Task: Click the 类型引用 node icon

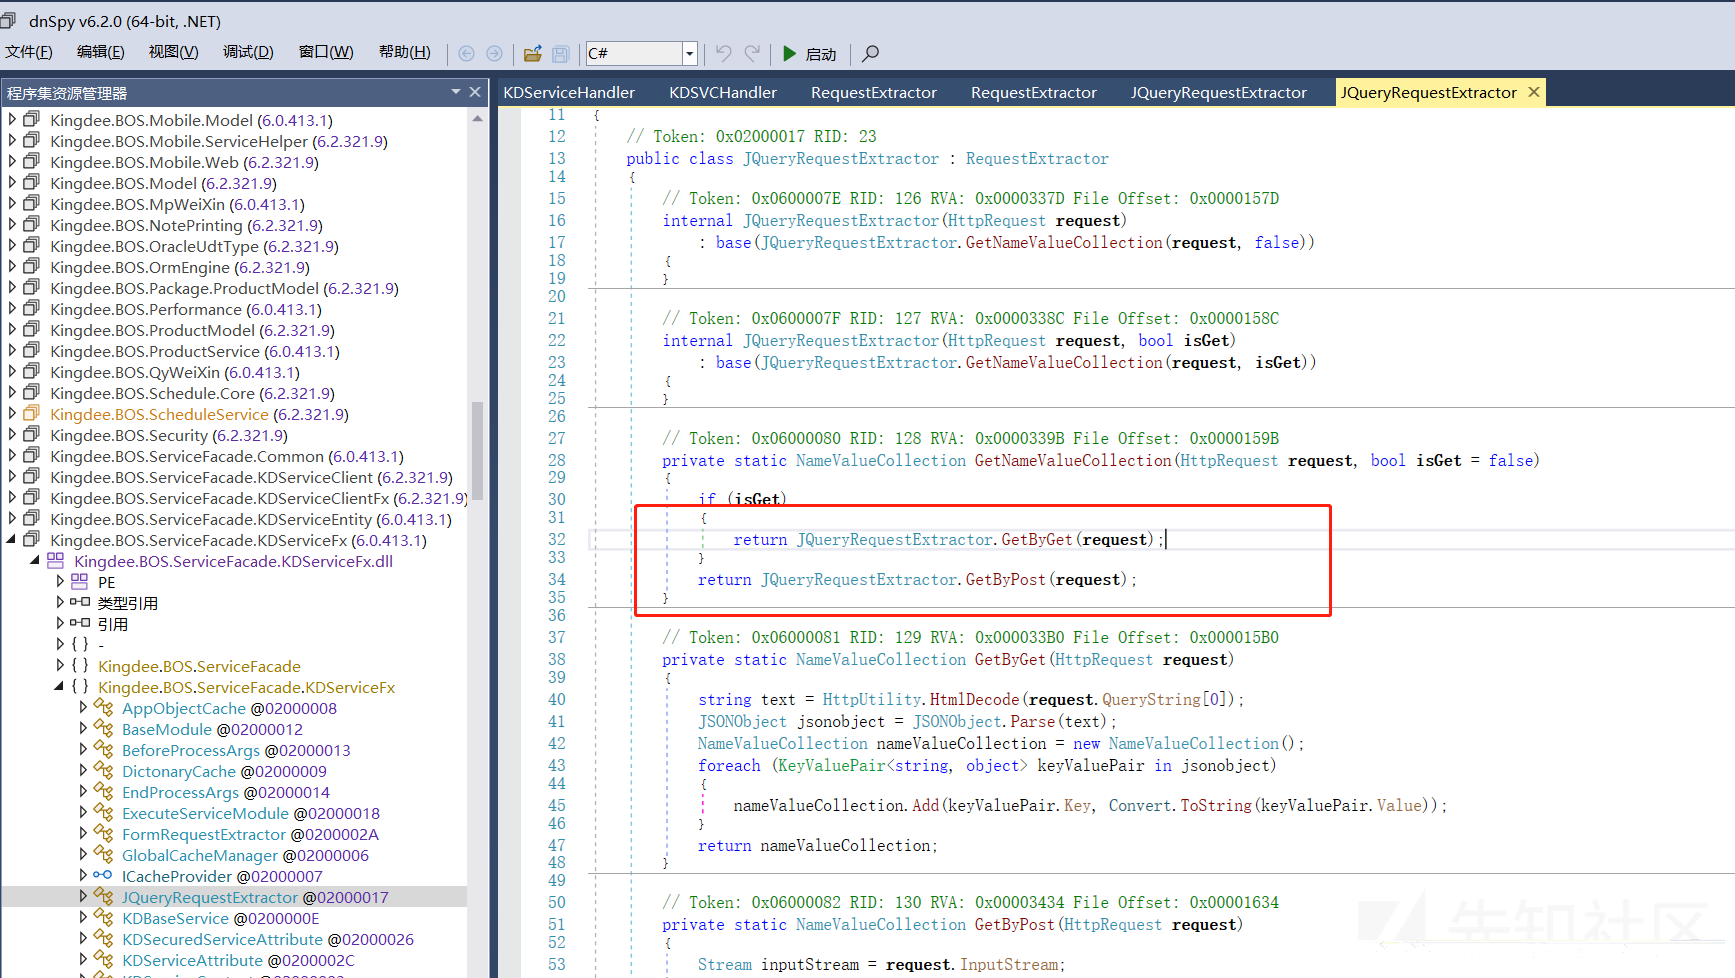Action: tap(80, 603)
